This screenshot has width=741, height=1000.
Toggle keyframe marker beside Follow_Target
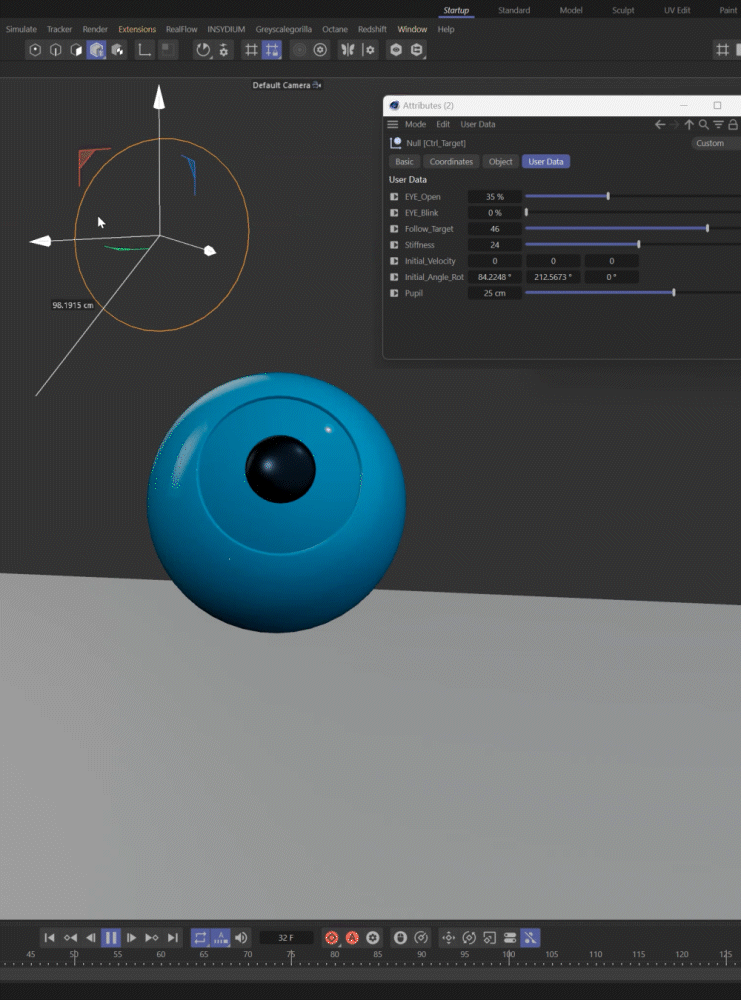[394, 229]
